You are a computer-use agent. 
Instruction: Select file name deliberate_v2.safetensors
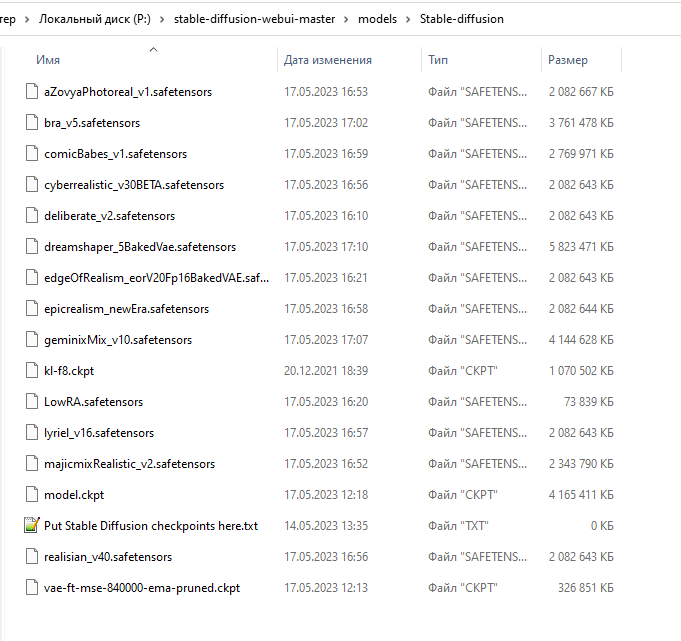coord(109,216)
